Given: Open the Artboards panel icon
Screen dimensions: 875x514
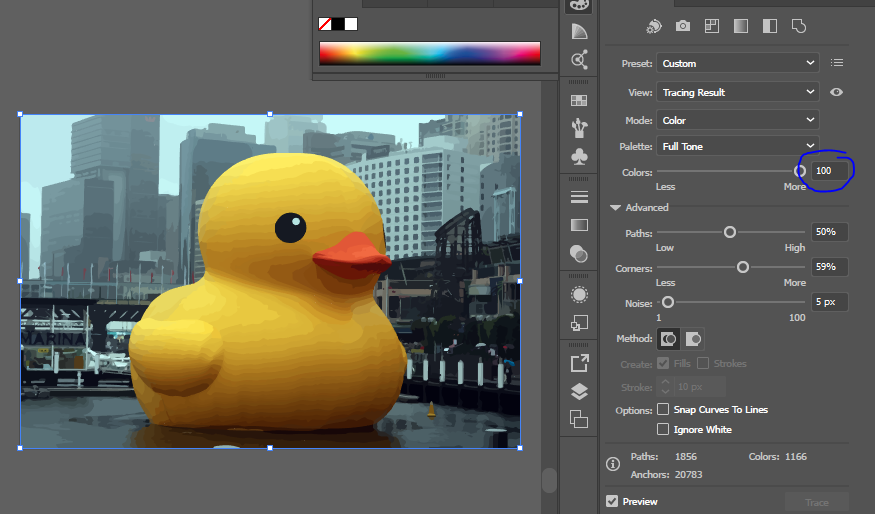Looking at the screenshot, I should pos(579,419).
